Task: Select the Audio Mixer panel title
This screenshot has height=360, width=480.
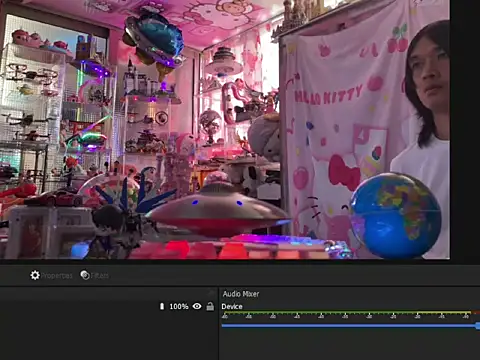Action: coord(241,294)
